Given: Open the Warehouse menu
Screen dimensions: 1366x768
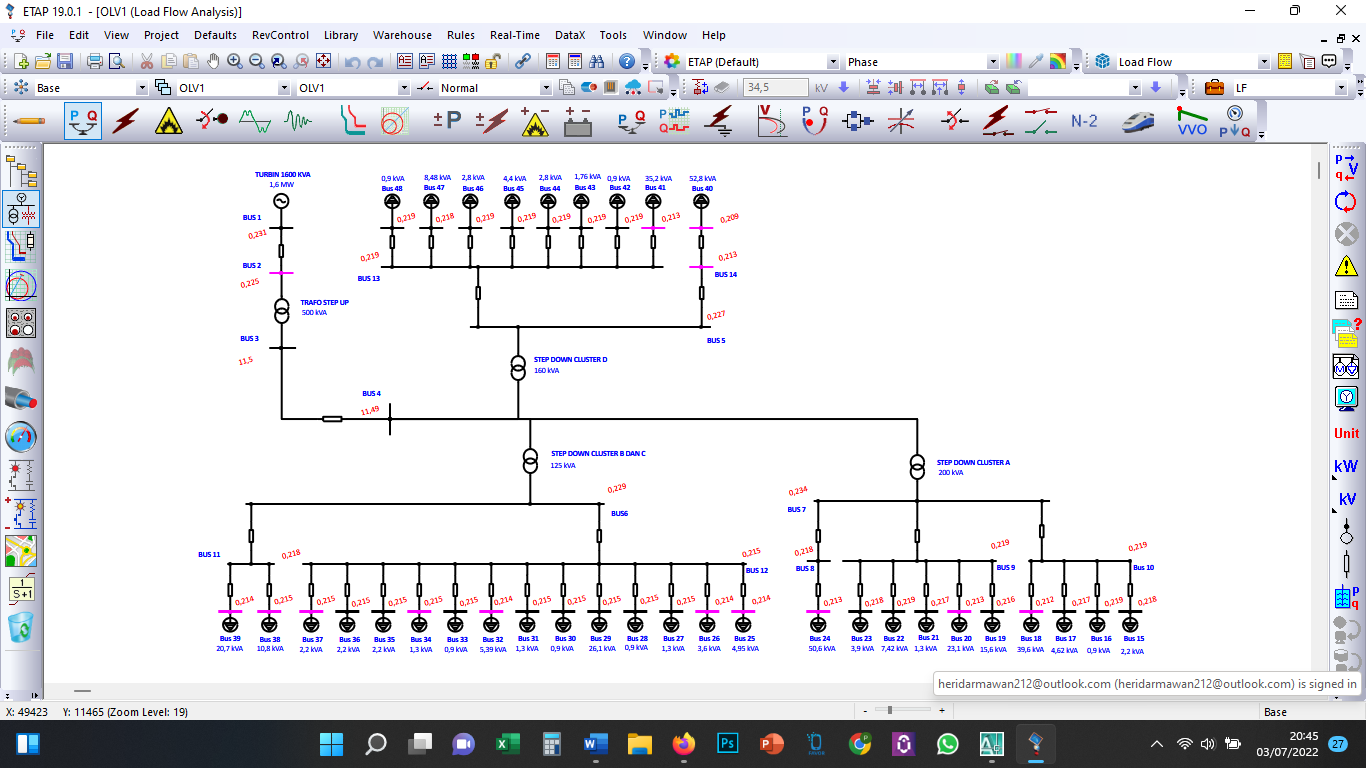Looking at the screenshot, I should click(x=402, y=35).
